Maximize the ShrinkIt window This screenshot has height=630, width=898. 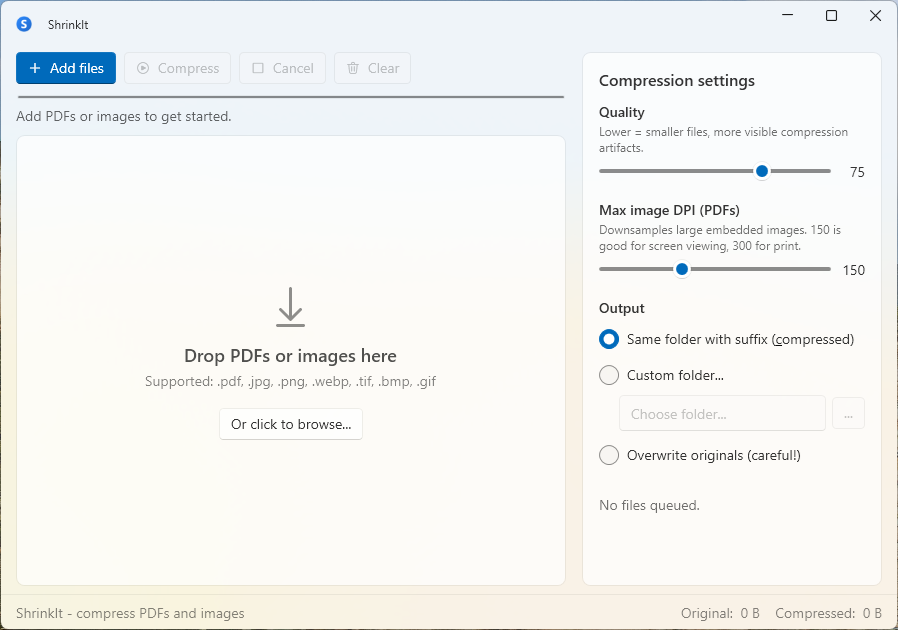(x=832, y=15)
